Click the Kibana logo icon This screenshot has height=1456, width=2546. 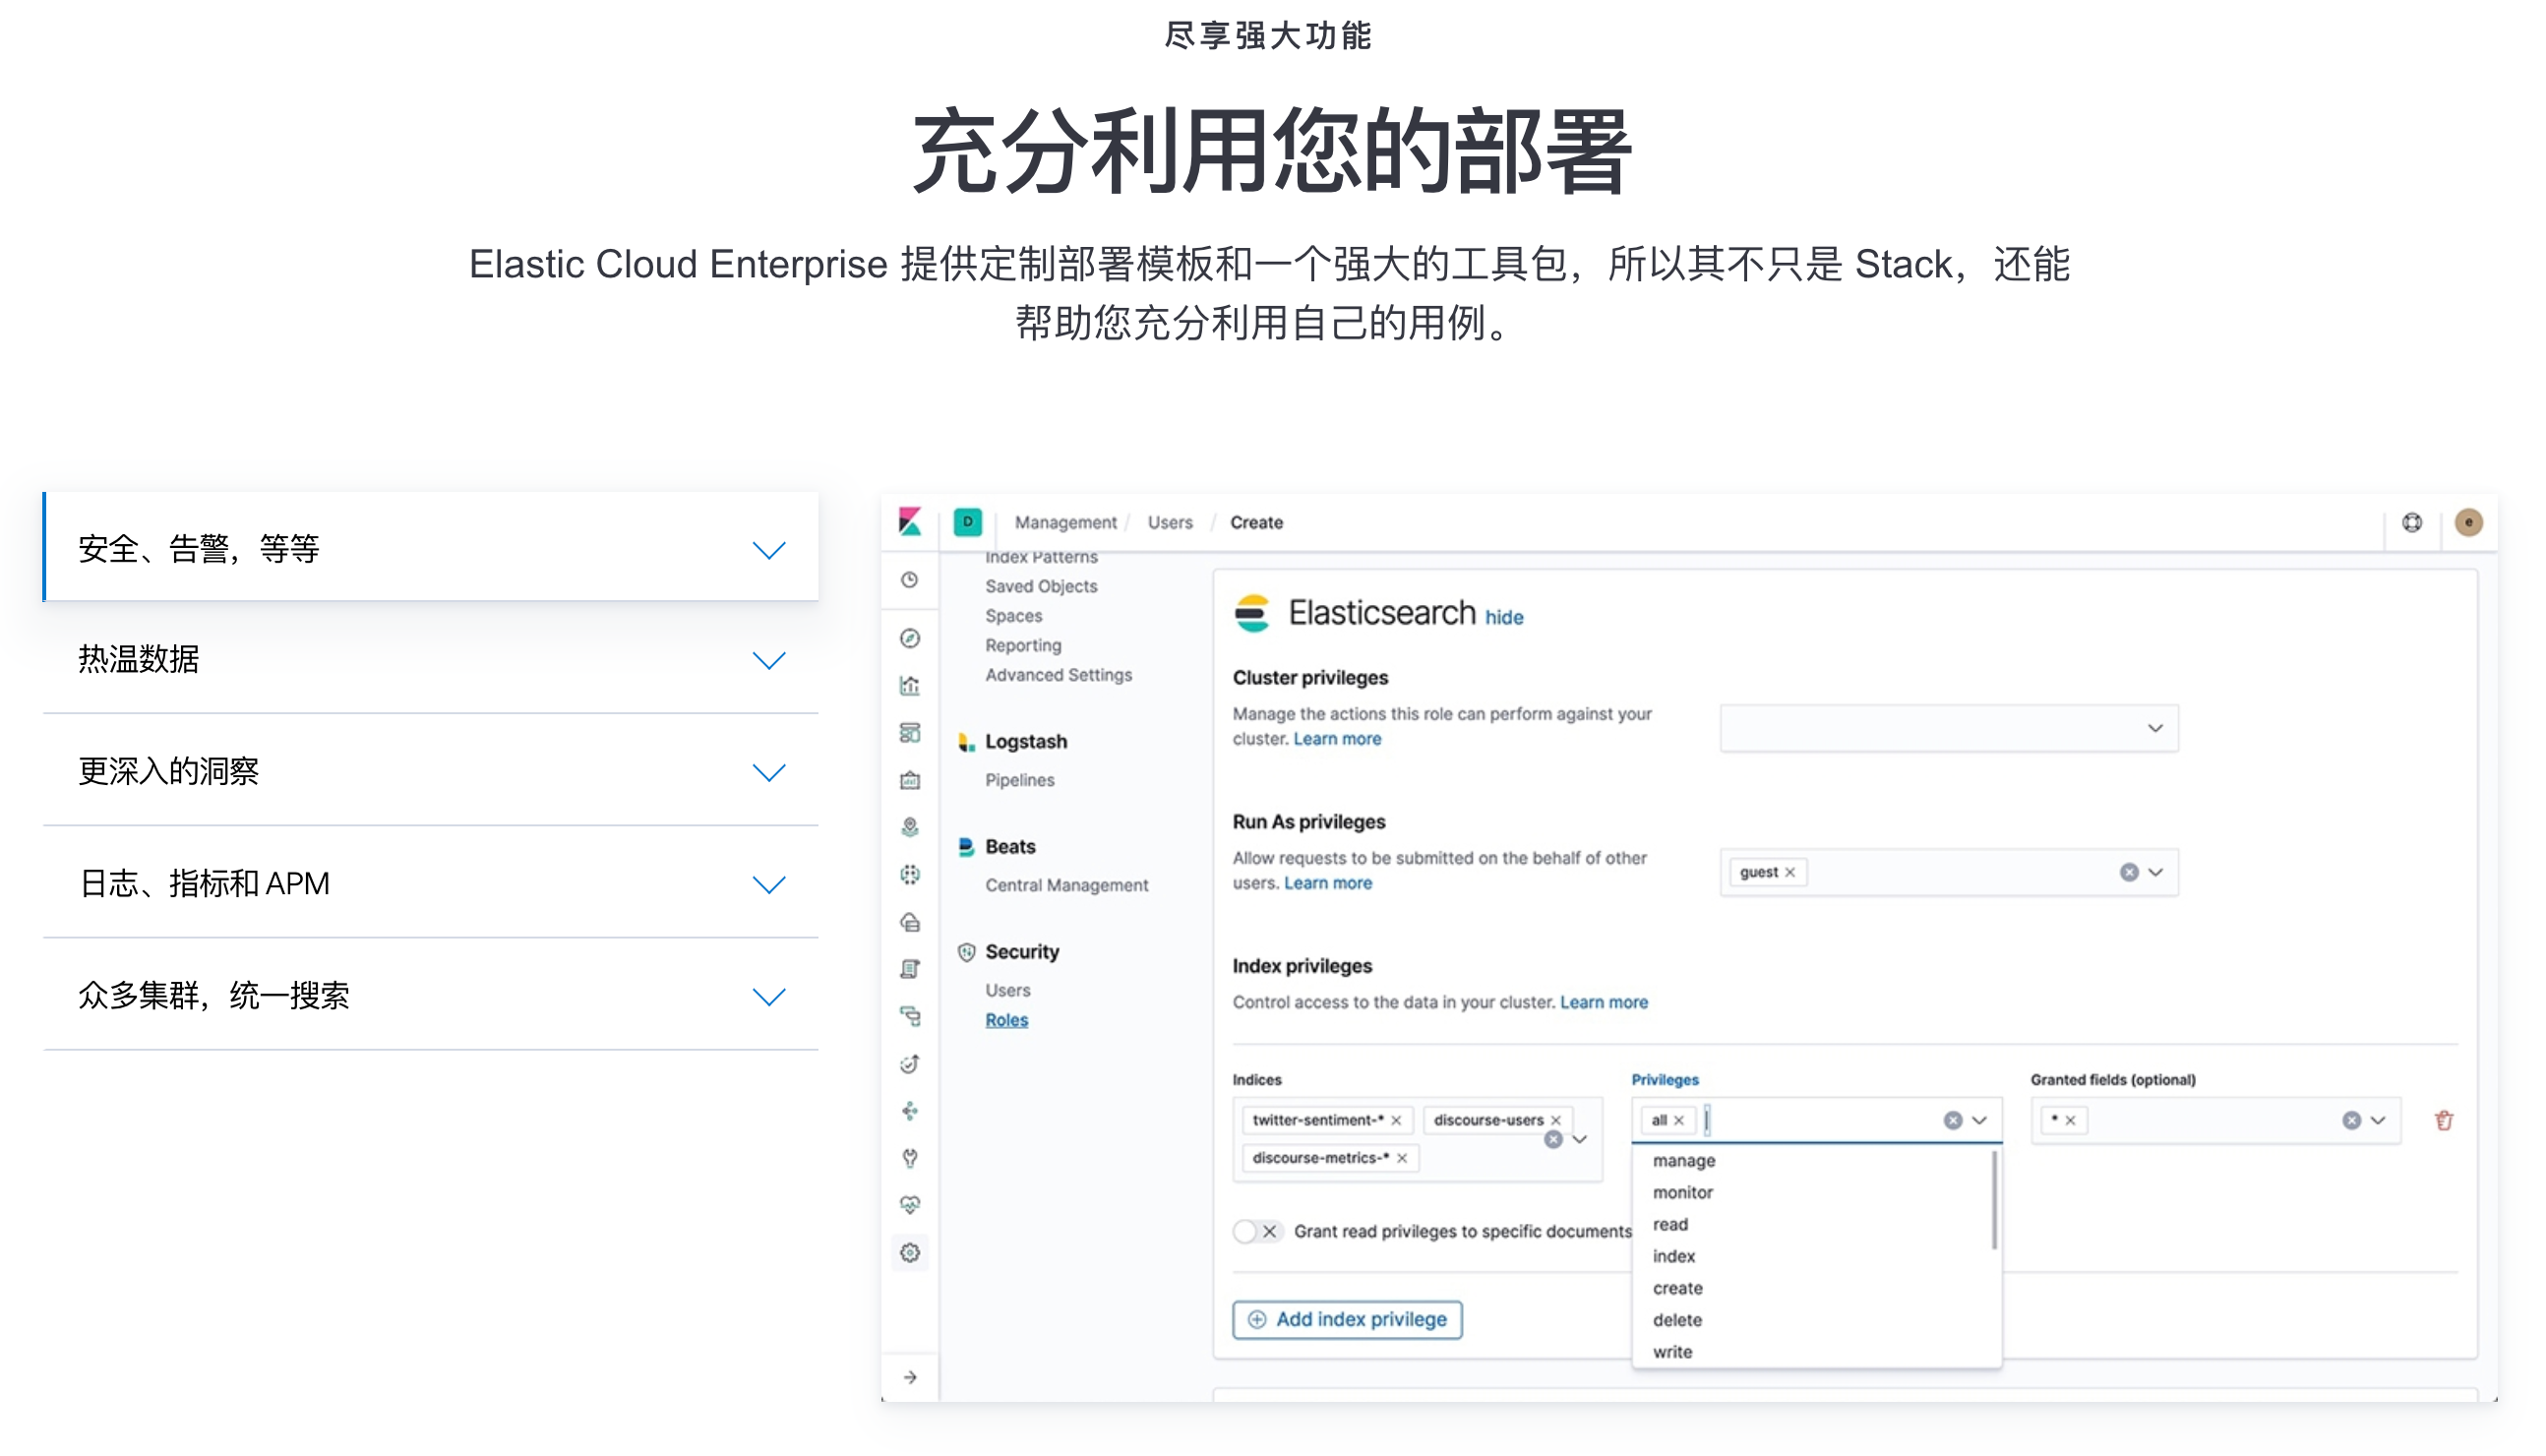(910, 522)
